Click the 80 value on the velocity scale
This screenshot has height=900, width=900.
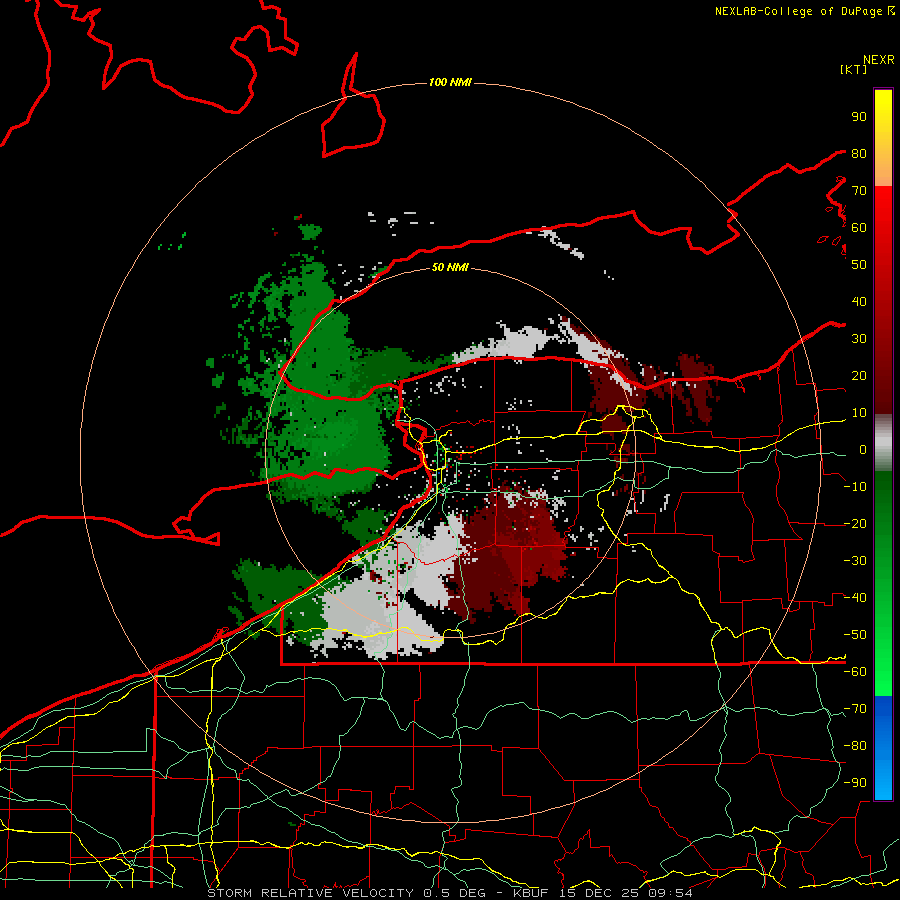(x=859, y=153)
